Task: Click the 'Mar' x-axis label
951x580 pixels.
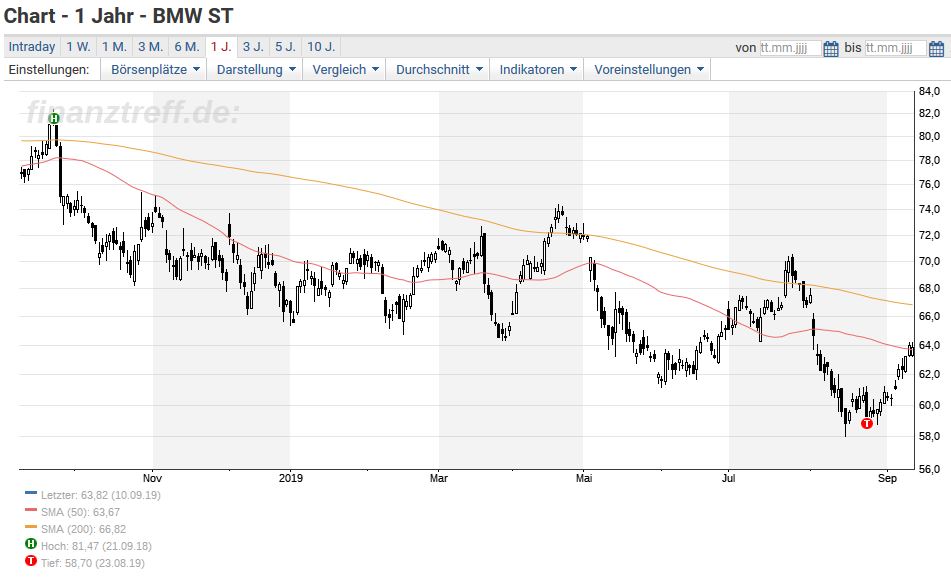Action: click(x=439, y=478)
